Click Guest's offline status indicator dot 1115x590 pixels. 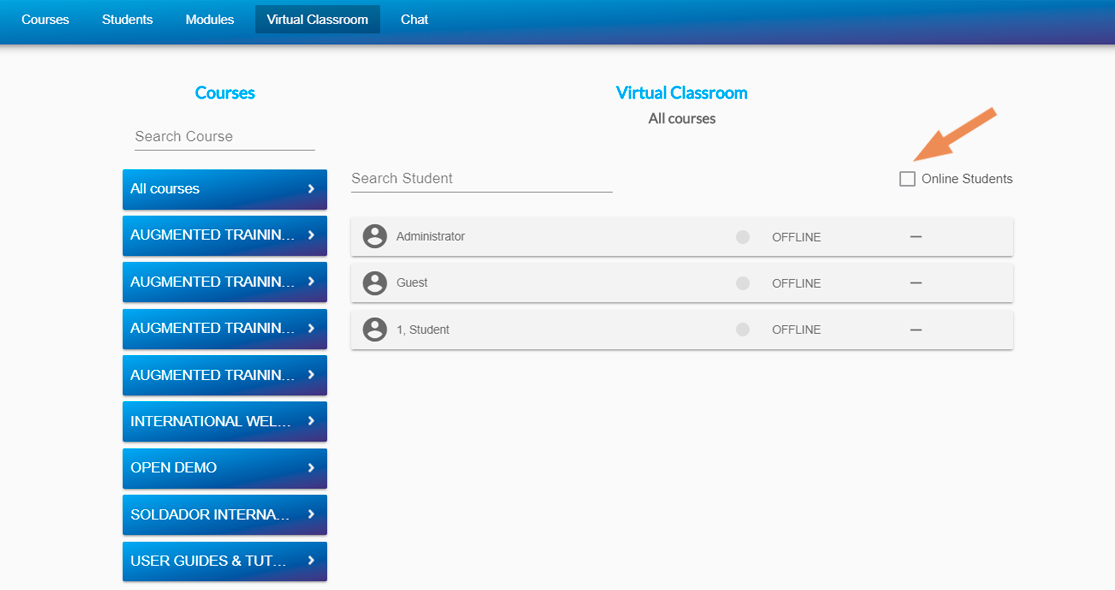click(x=742, y=283)
